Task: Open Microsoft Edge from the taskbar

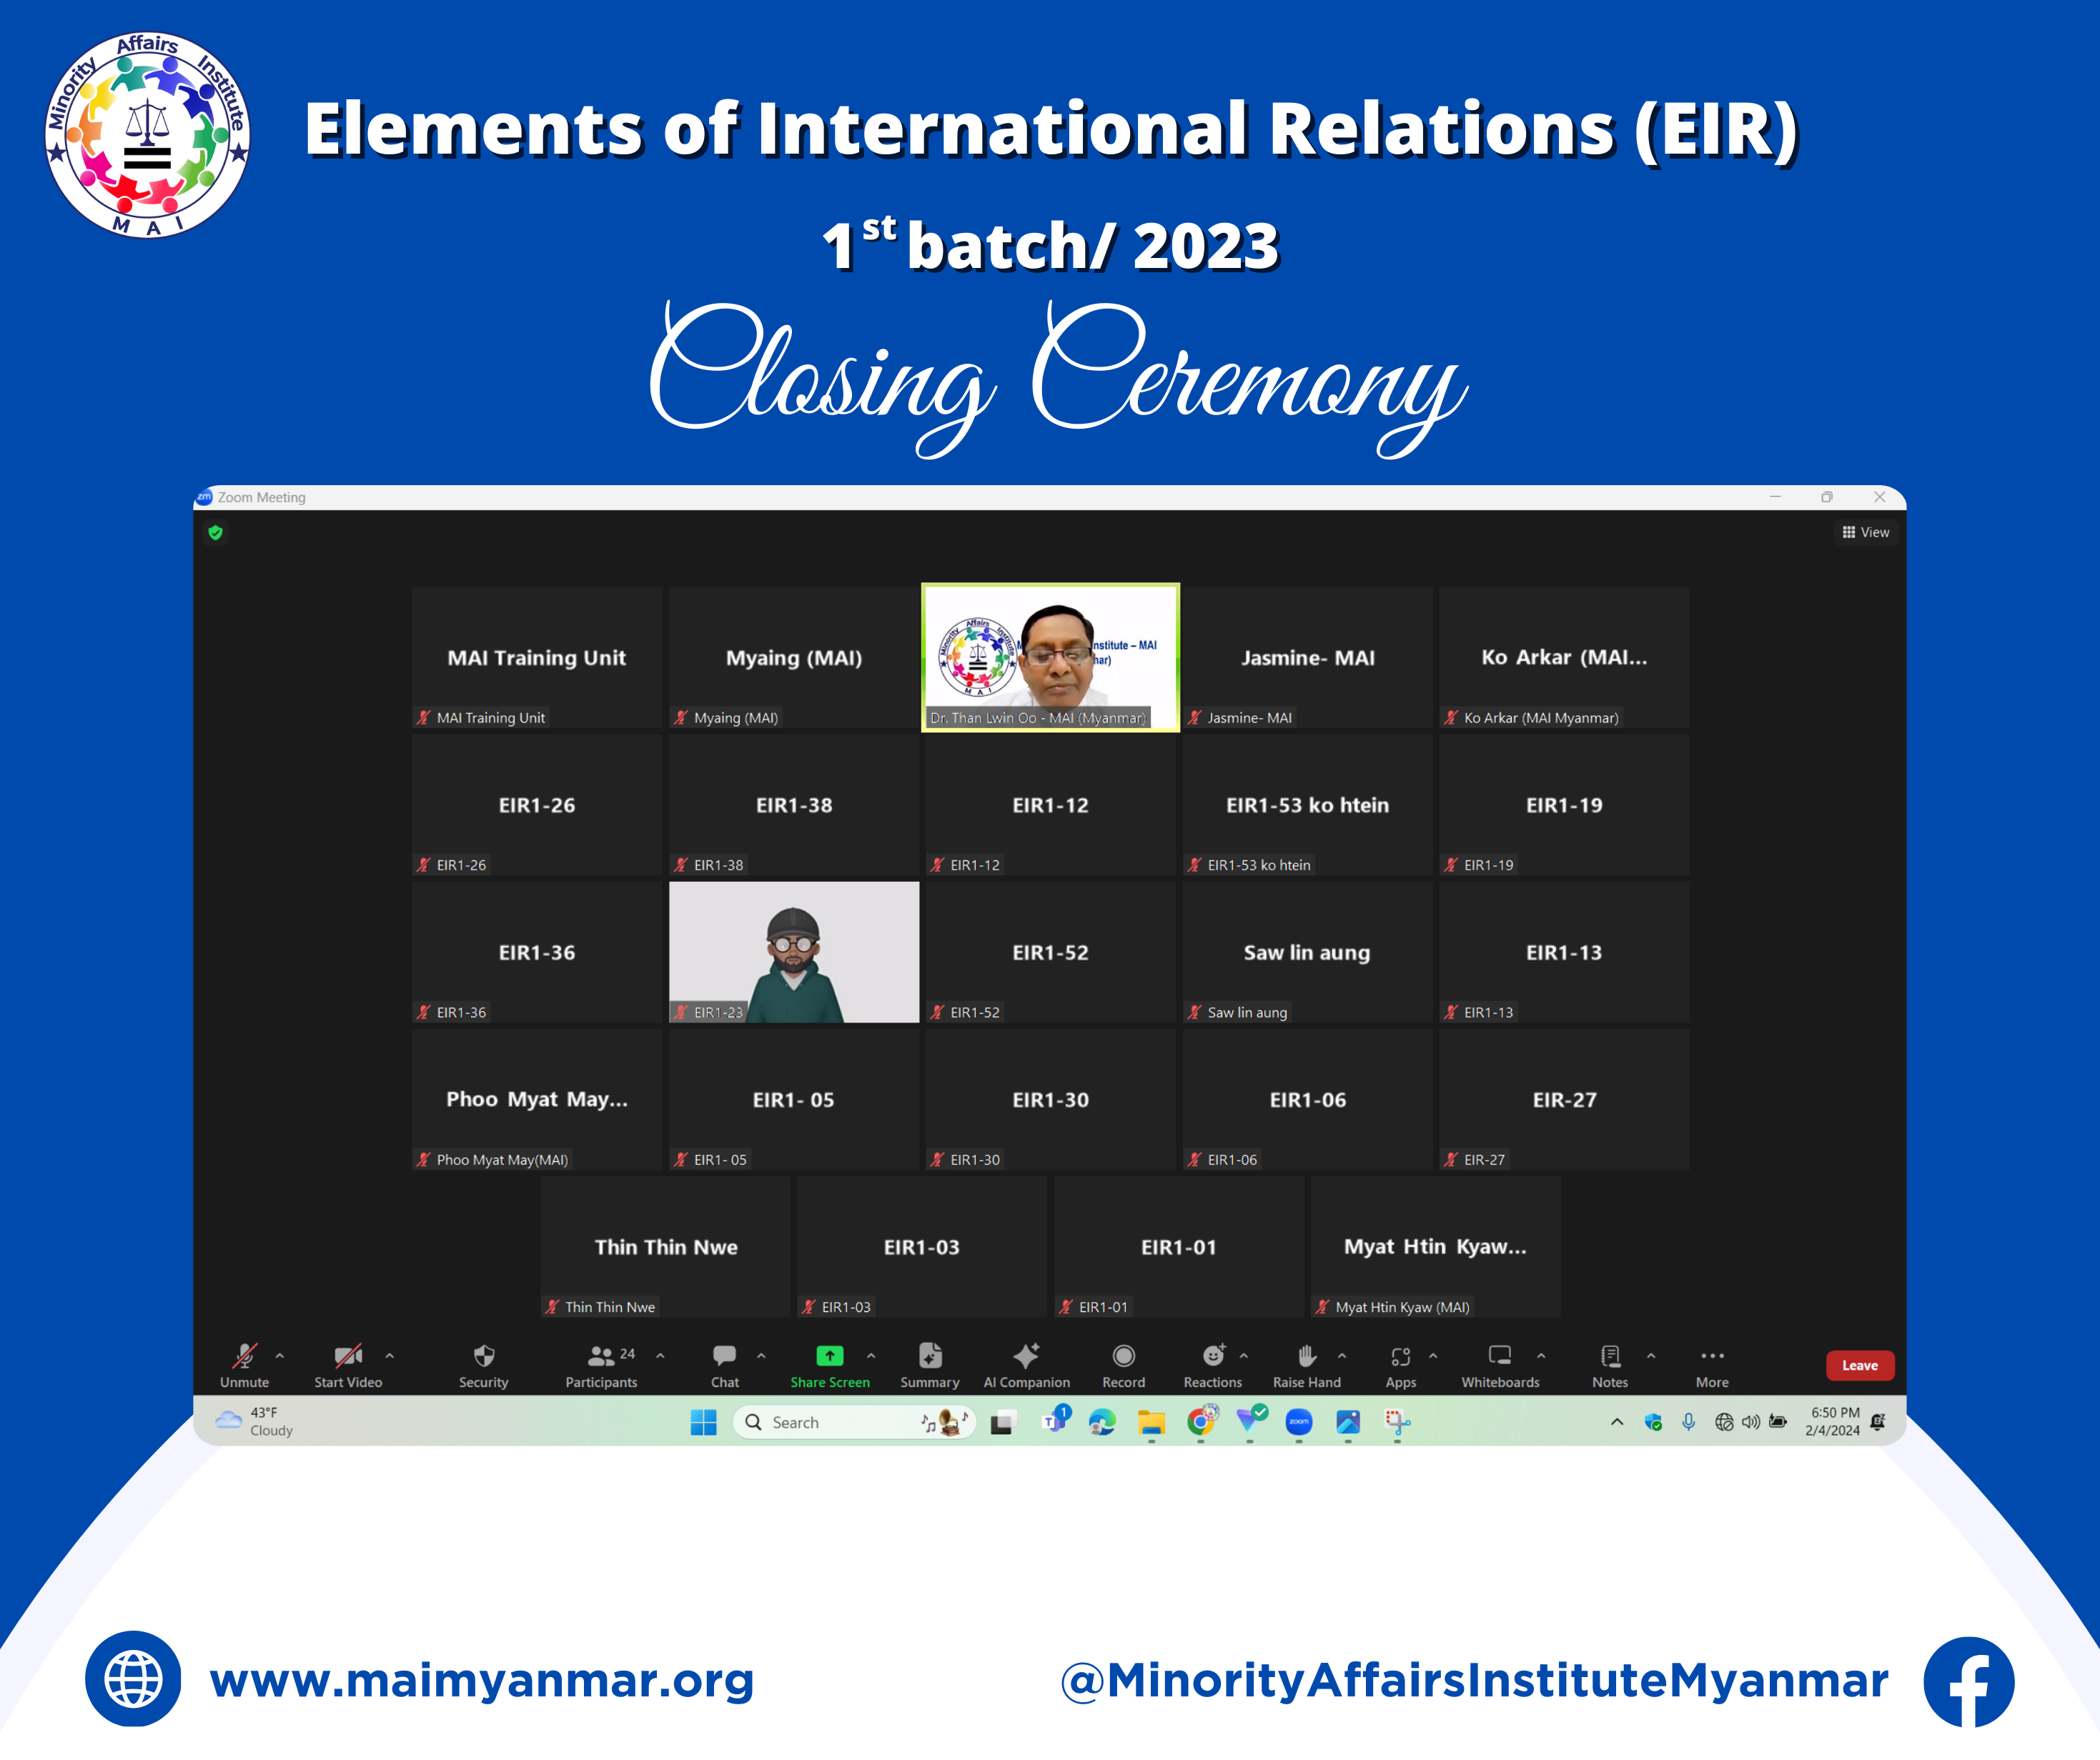Action: (1102, 1422)
